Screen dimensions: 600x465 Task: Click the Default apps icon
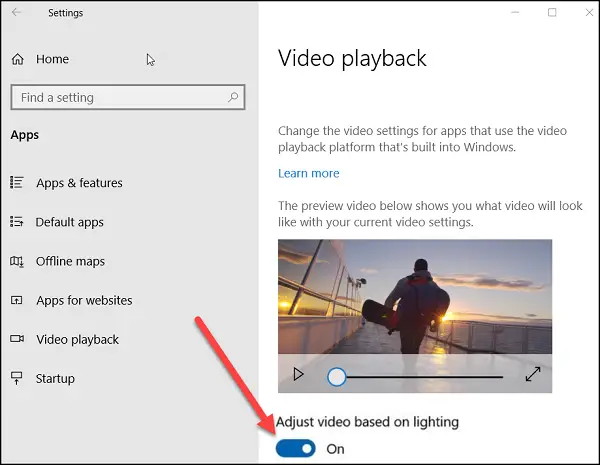[16, 221]
